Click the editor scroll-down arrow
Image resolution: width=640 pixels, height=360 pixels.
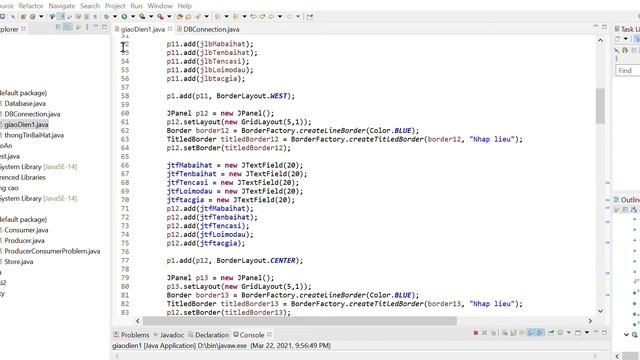click(x=600, y=311)
